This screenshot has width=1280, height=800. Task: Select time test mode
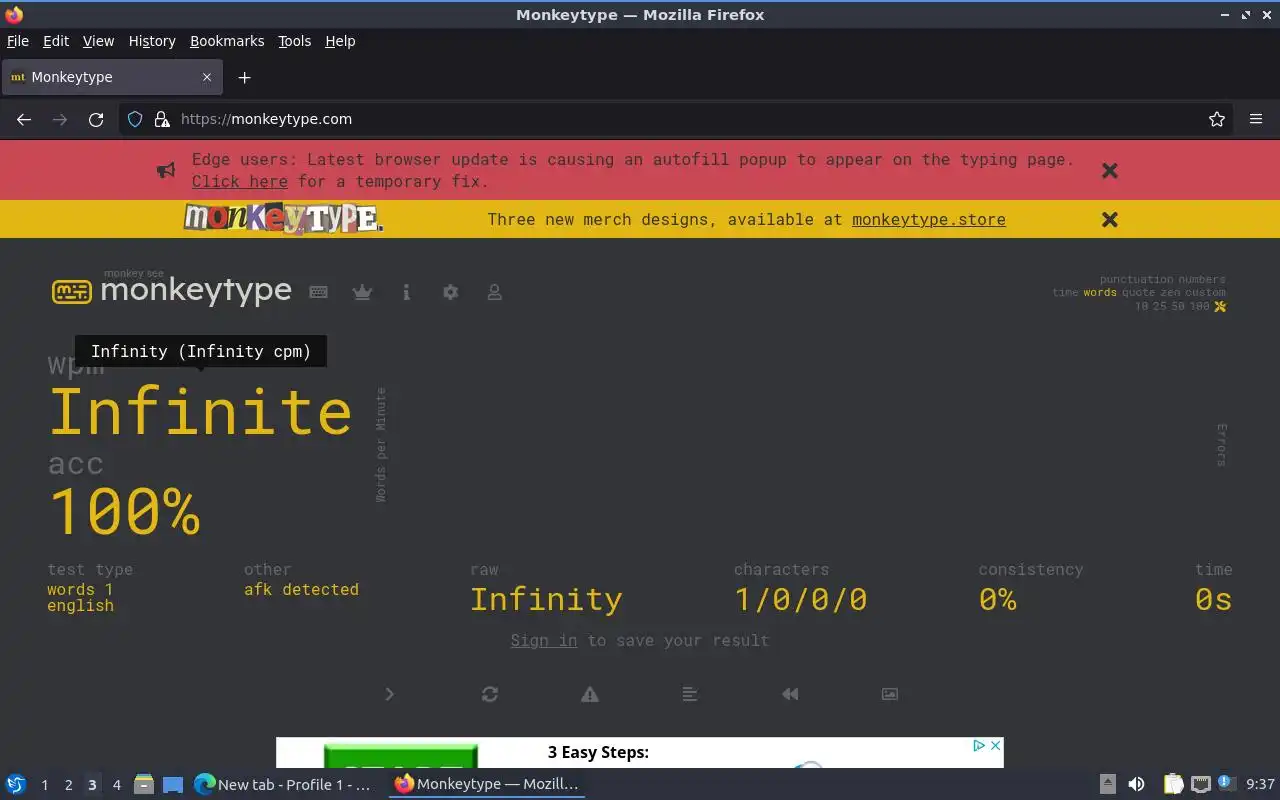tap(1065, 293)
